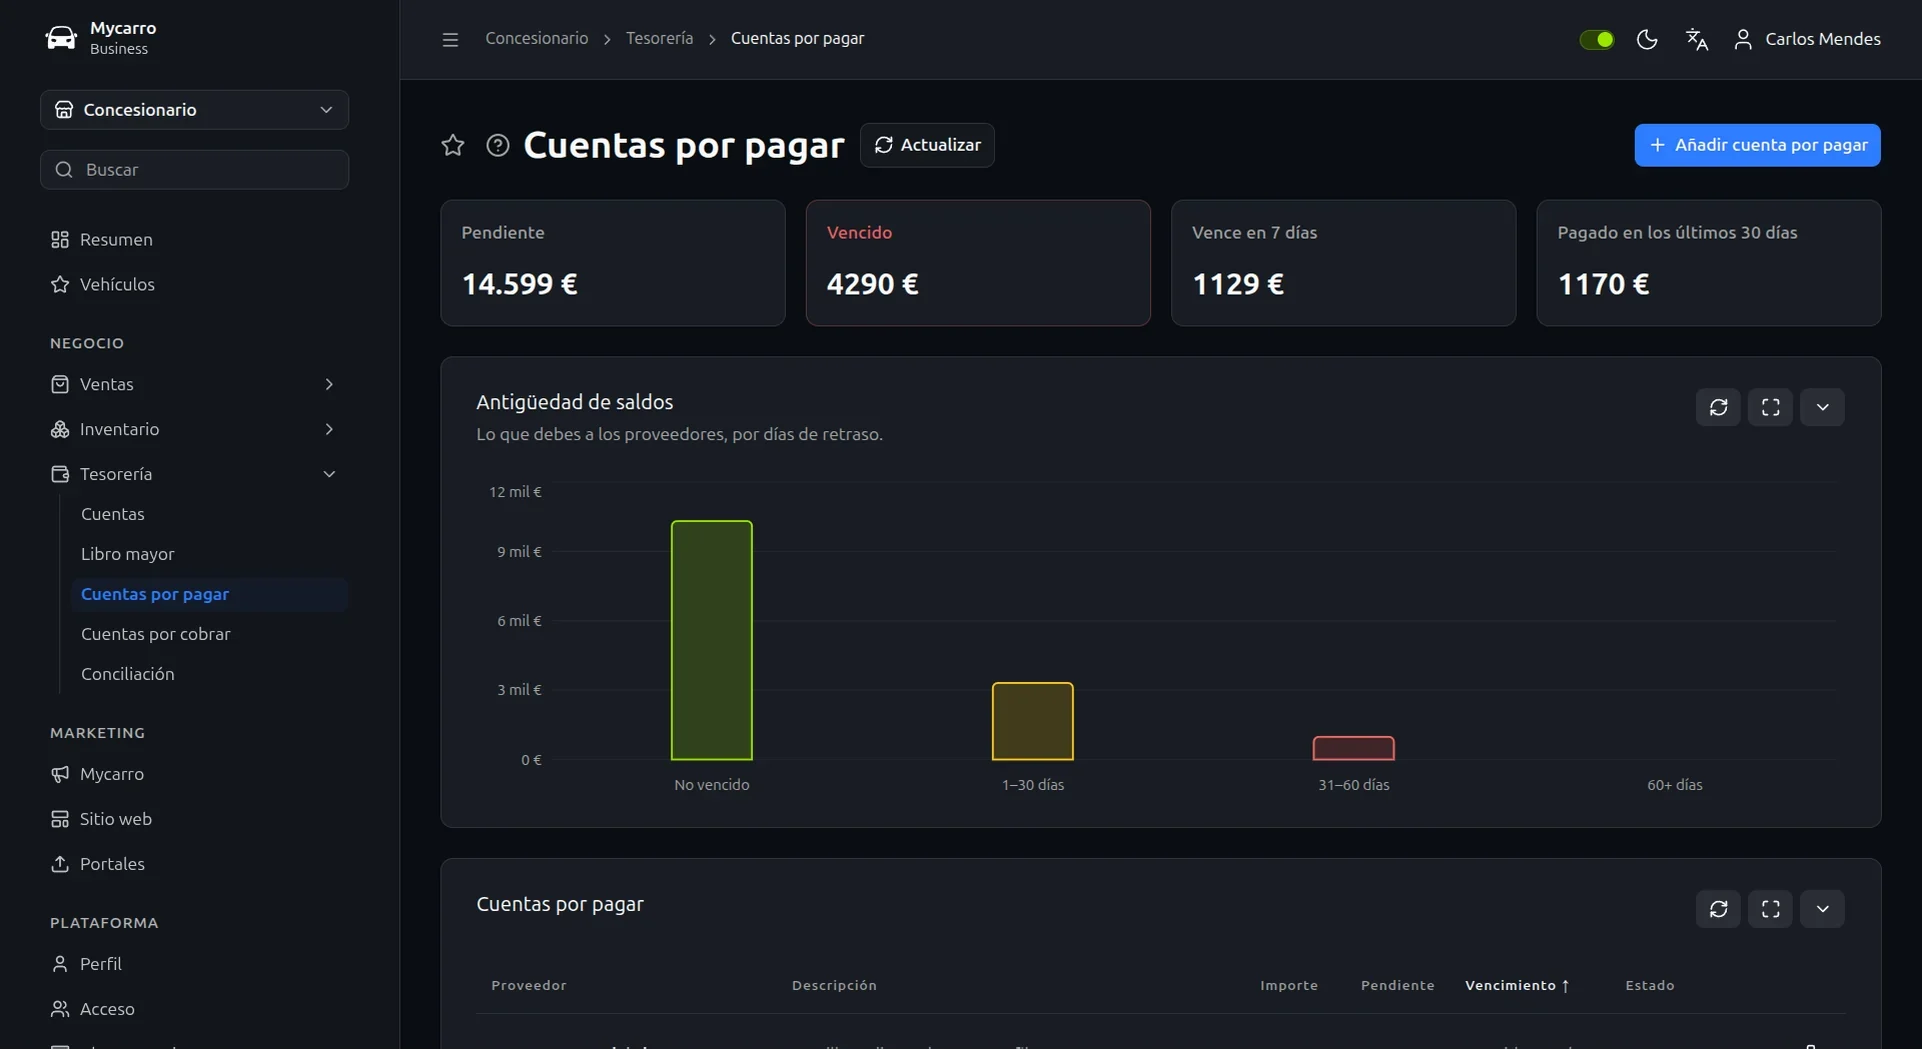Viewport: 1922px width, 1049px height.
Task: Open Cuentas por cobrar in the sidebar
Action: tap(210, 634)
